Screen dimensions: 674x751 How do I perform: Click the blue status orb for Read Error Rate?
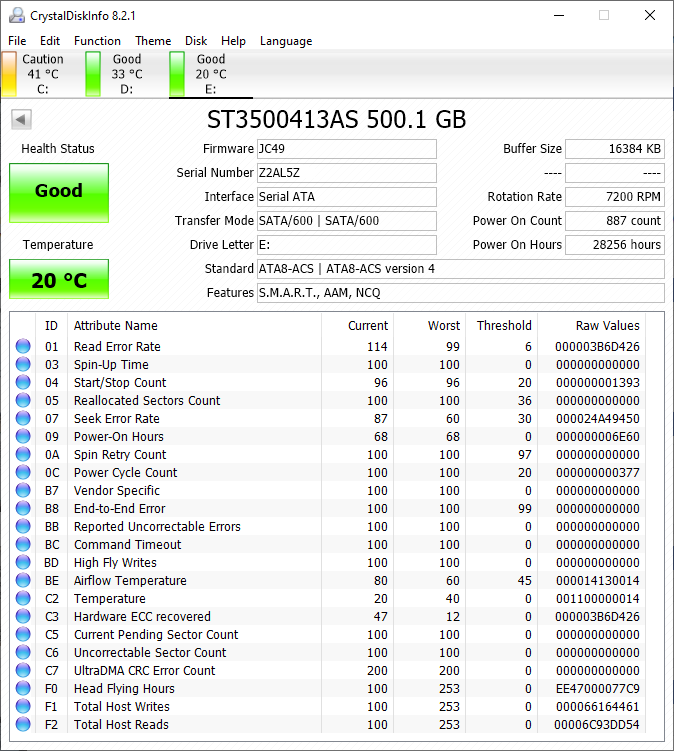coord(23,347)
